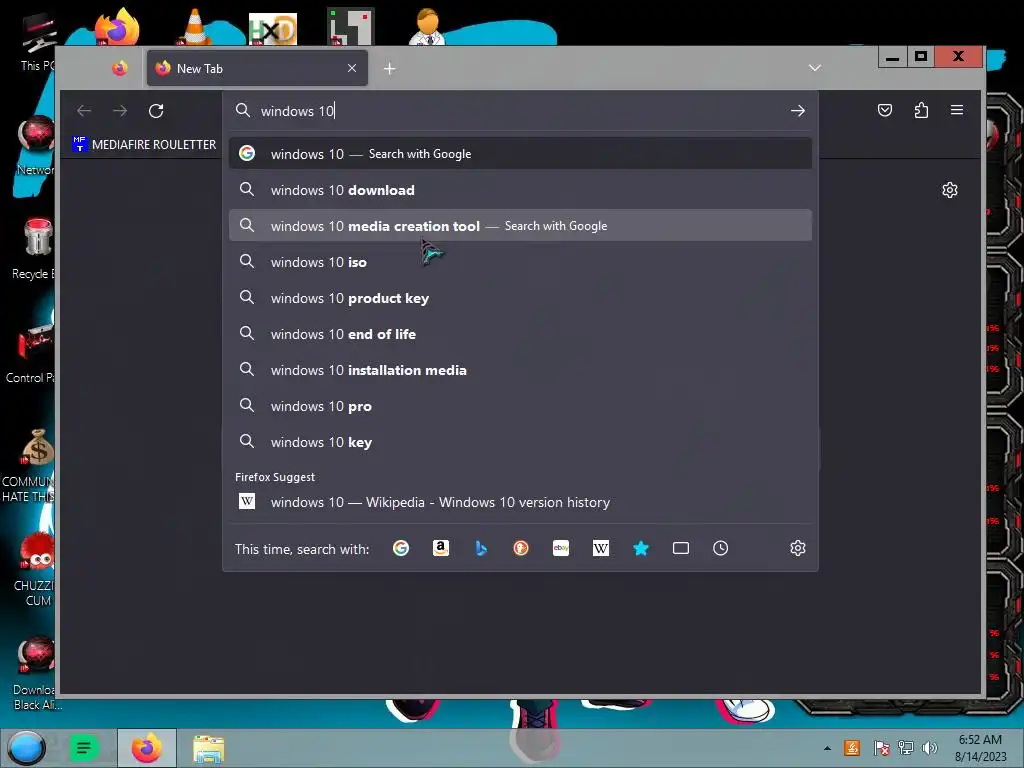Search this time with Google icon
This screenshot has height=768, width=1024.
pyautogui.click(x=401, y=549)
